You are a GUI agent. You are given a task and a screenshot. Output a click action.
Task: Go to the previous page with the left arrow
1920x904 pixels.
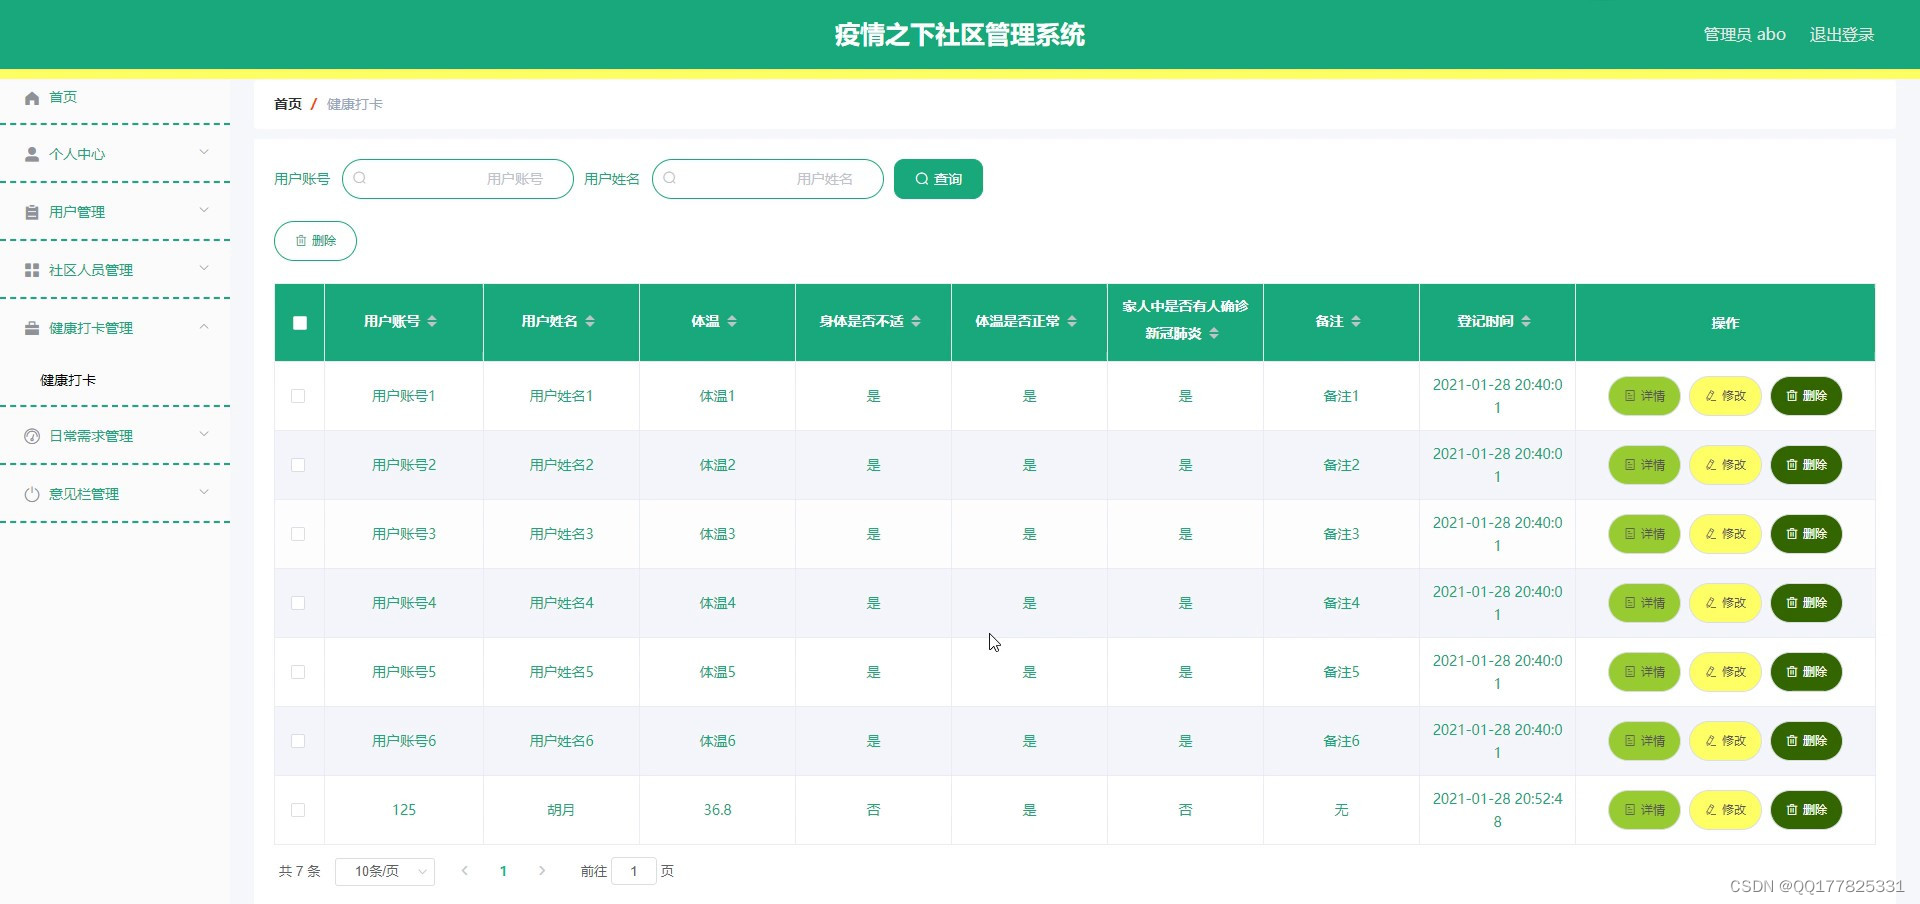coord(465,871)
